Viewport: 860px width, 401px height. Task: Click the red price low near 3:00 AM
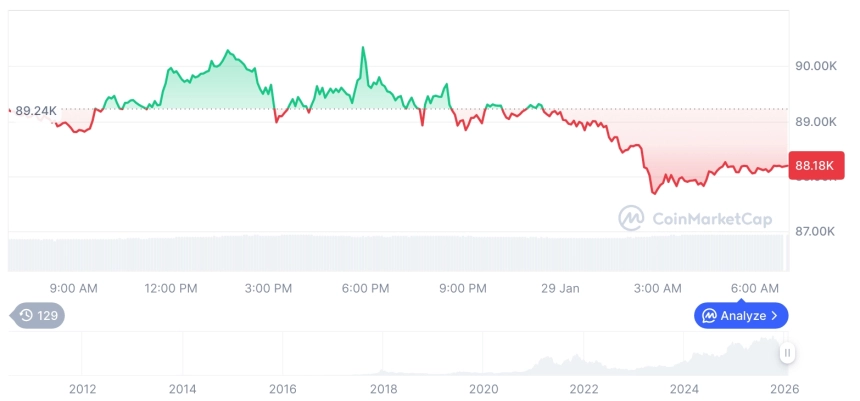click(x=654, y=193)
